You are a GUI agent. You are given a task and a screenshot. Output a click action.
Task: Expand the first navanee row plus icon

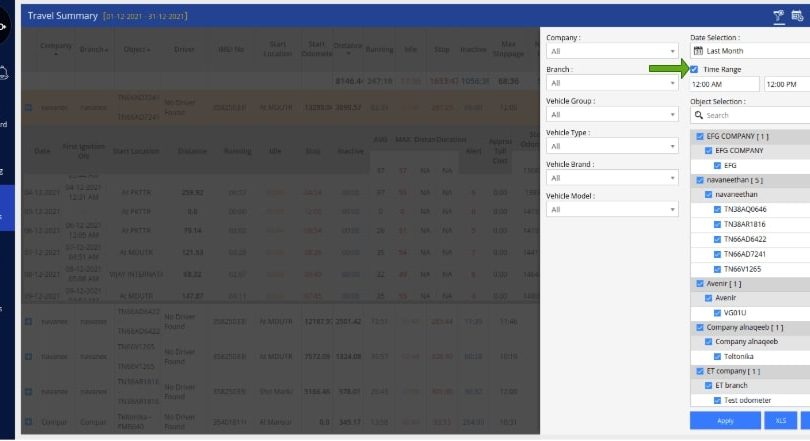tap(28, 107)
